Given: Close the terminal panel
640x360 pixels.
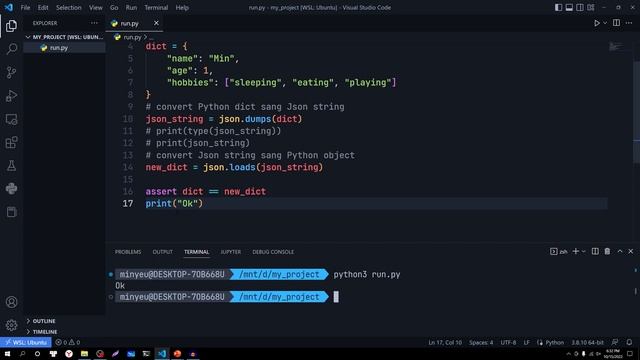Looking at the screenshot, I should (x=631, y=251).
